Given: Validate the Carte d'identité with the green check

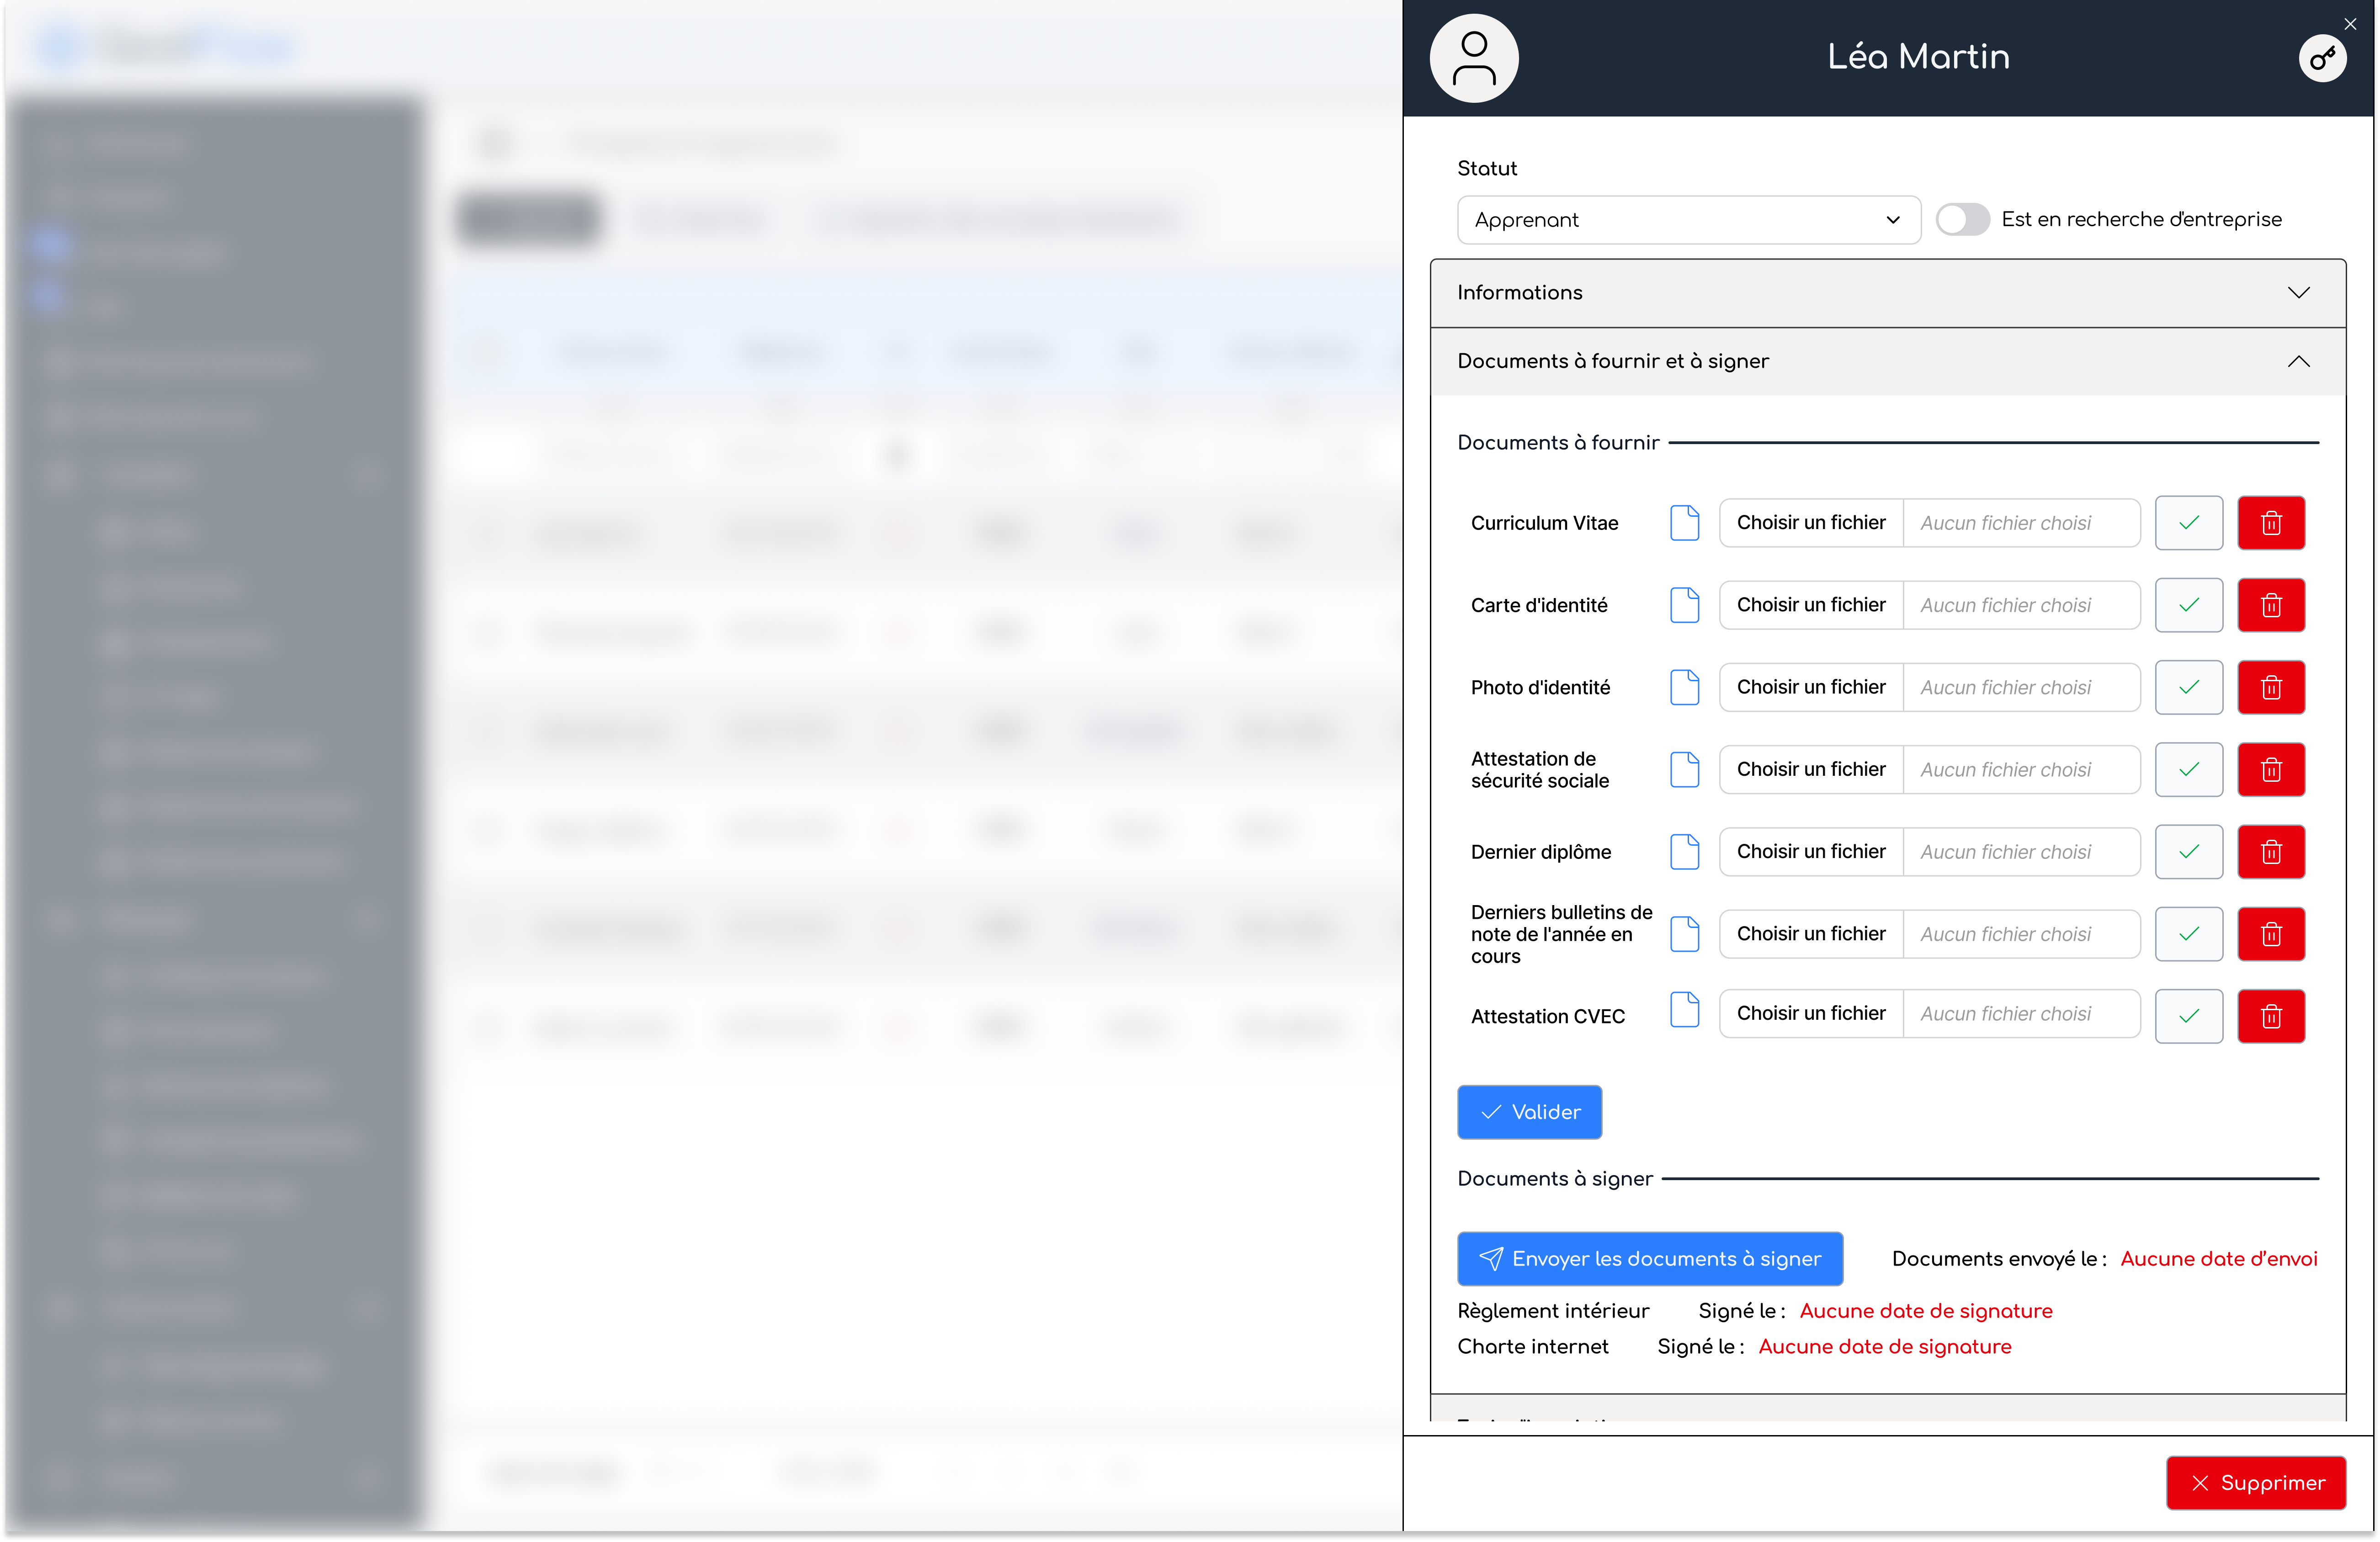Looking at the screenshot, I should click(x=2188, y=605).
